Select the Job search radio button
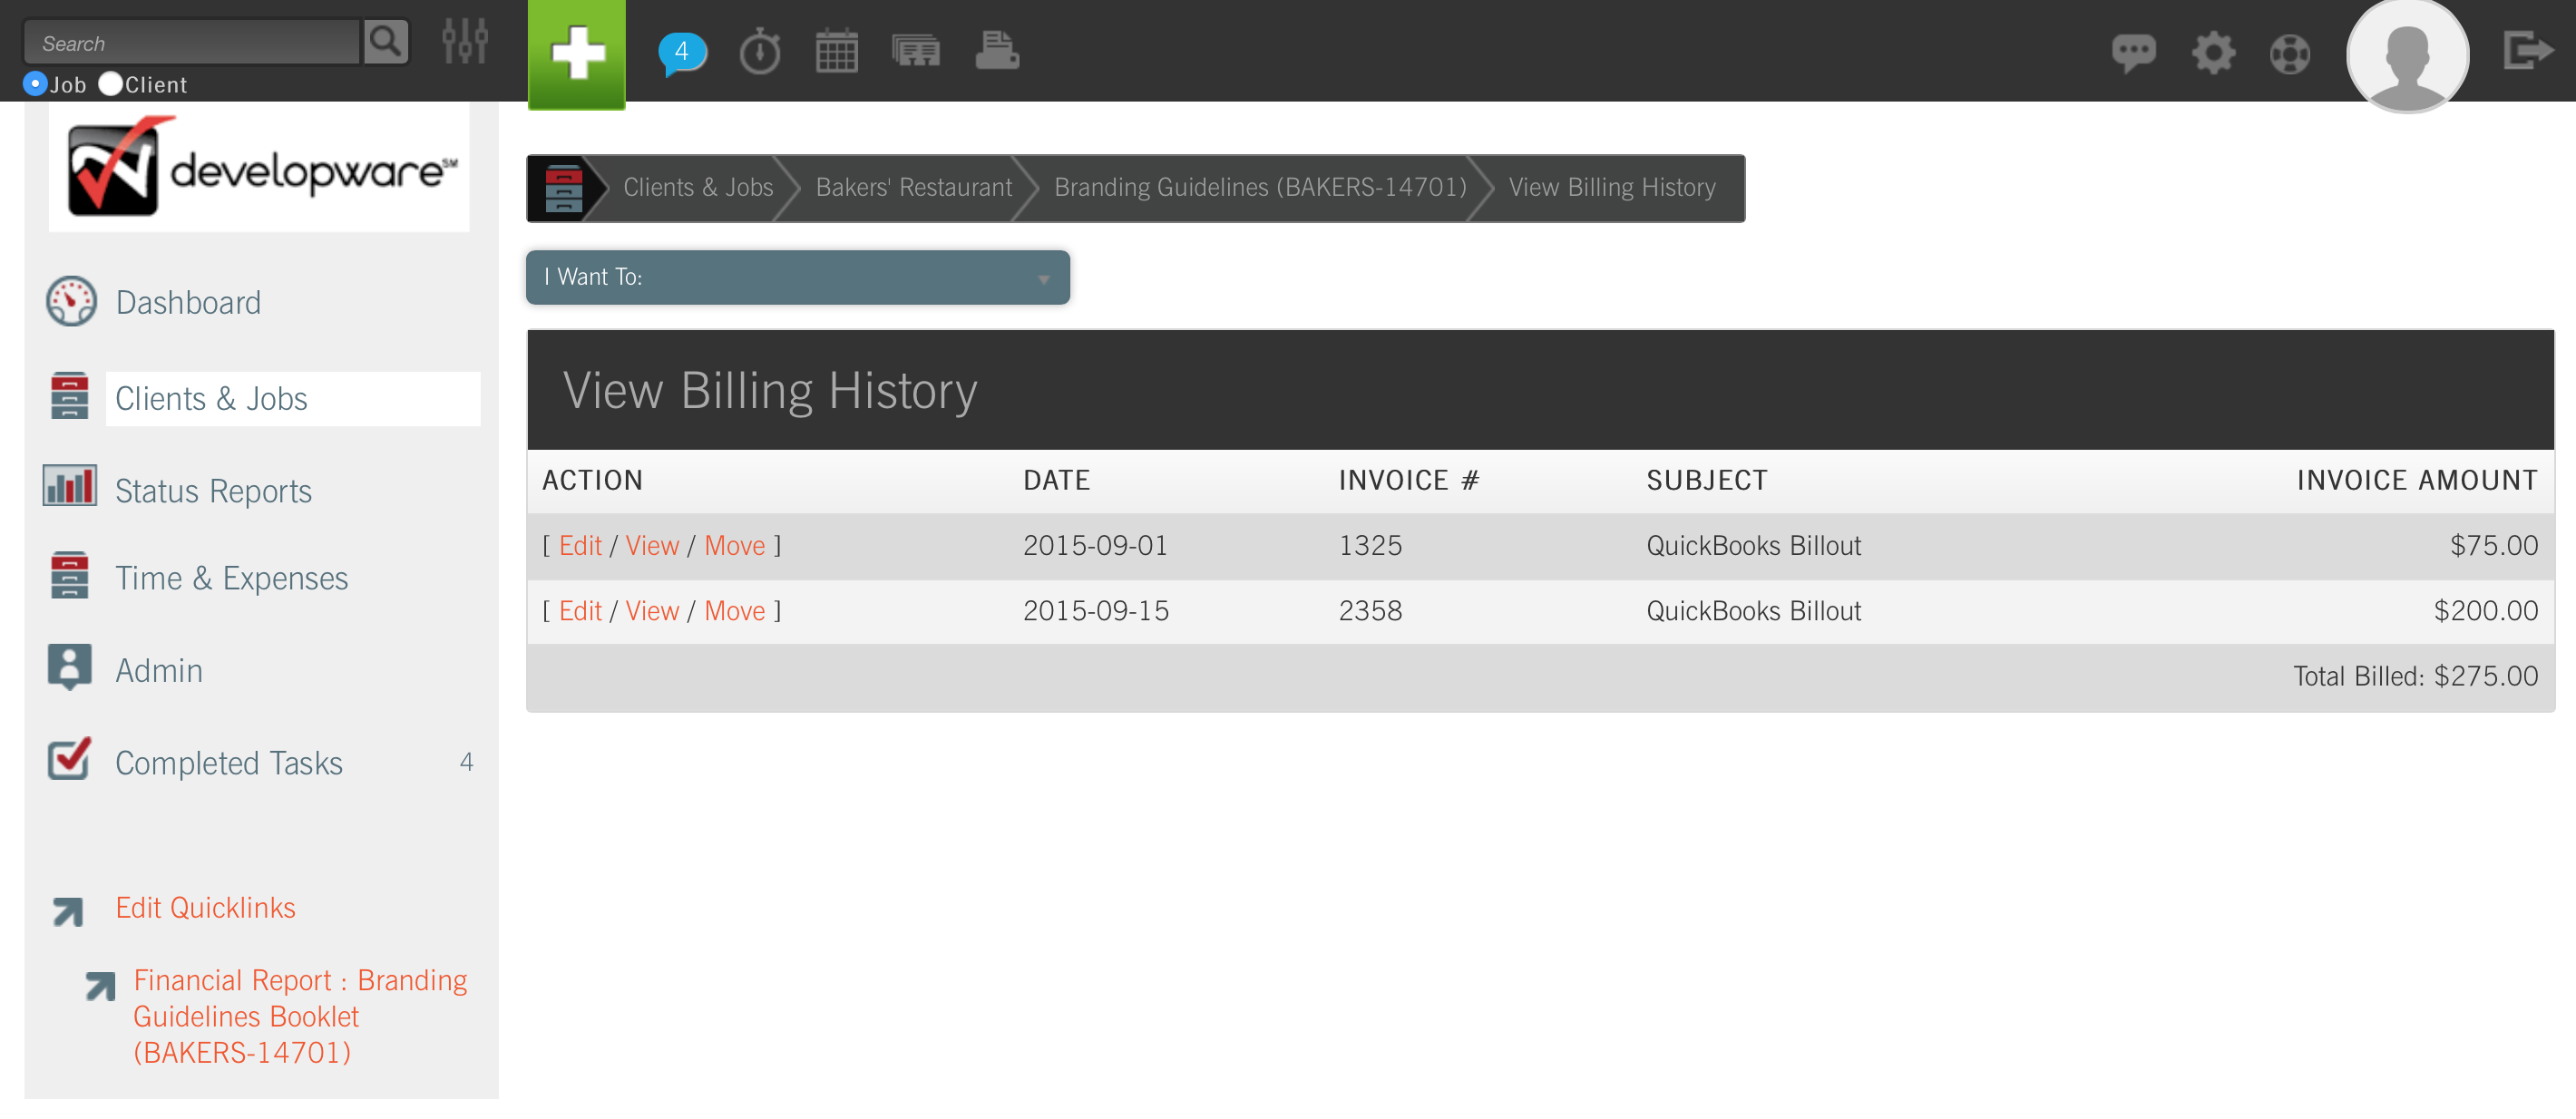Screen dimensions: 2576x1119 click(x=35, y=84)
